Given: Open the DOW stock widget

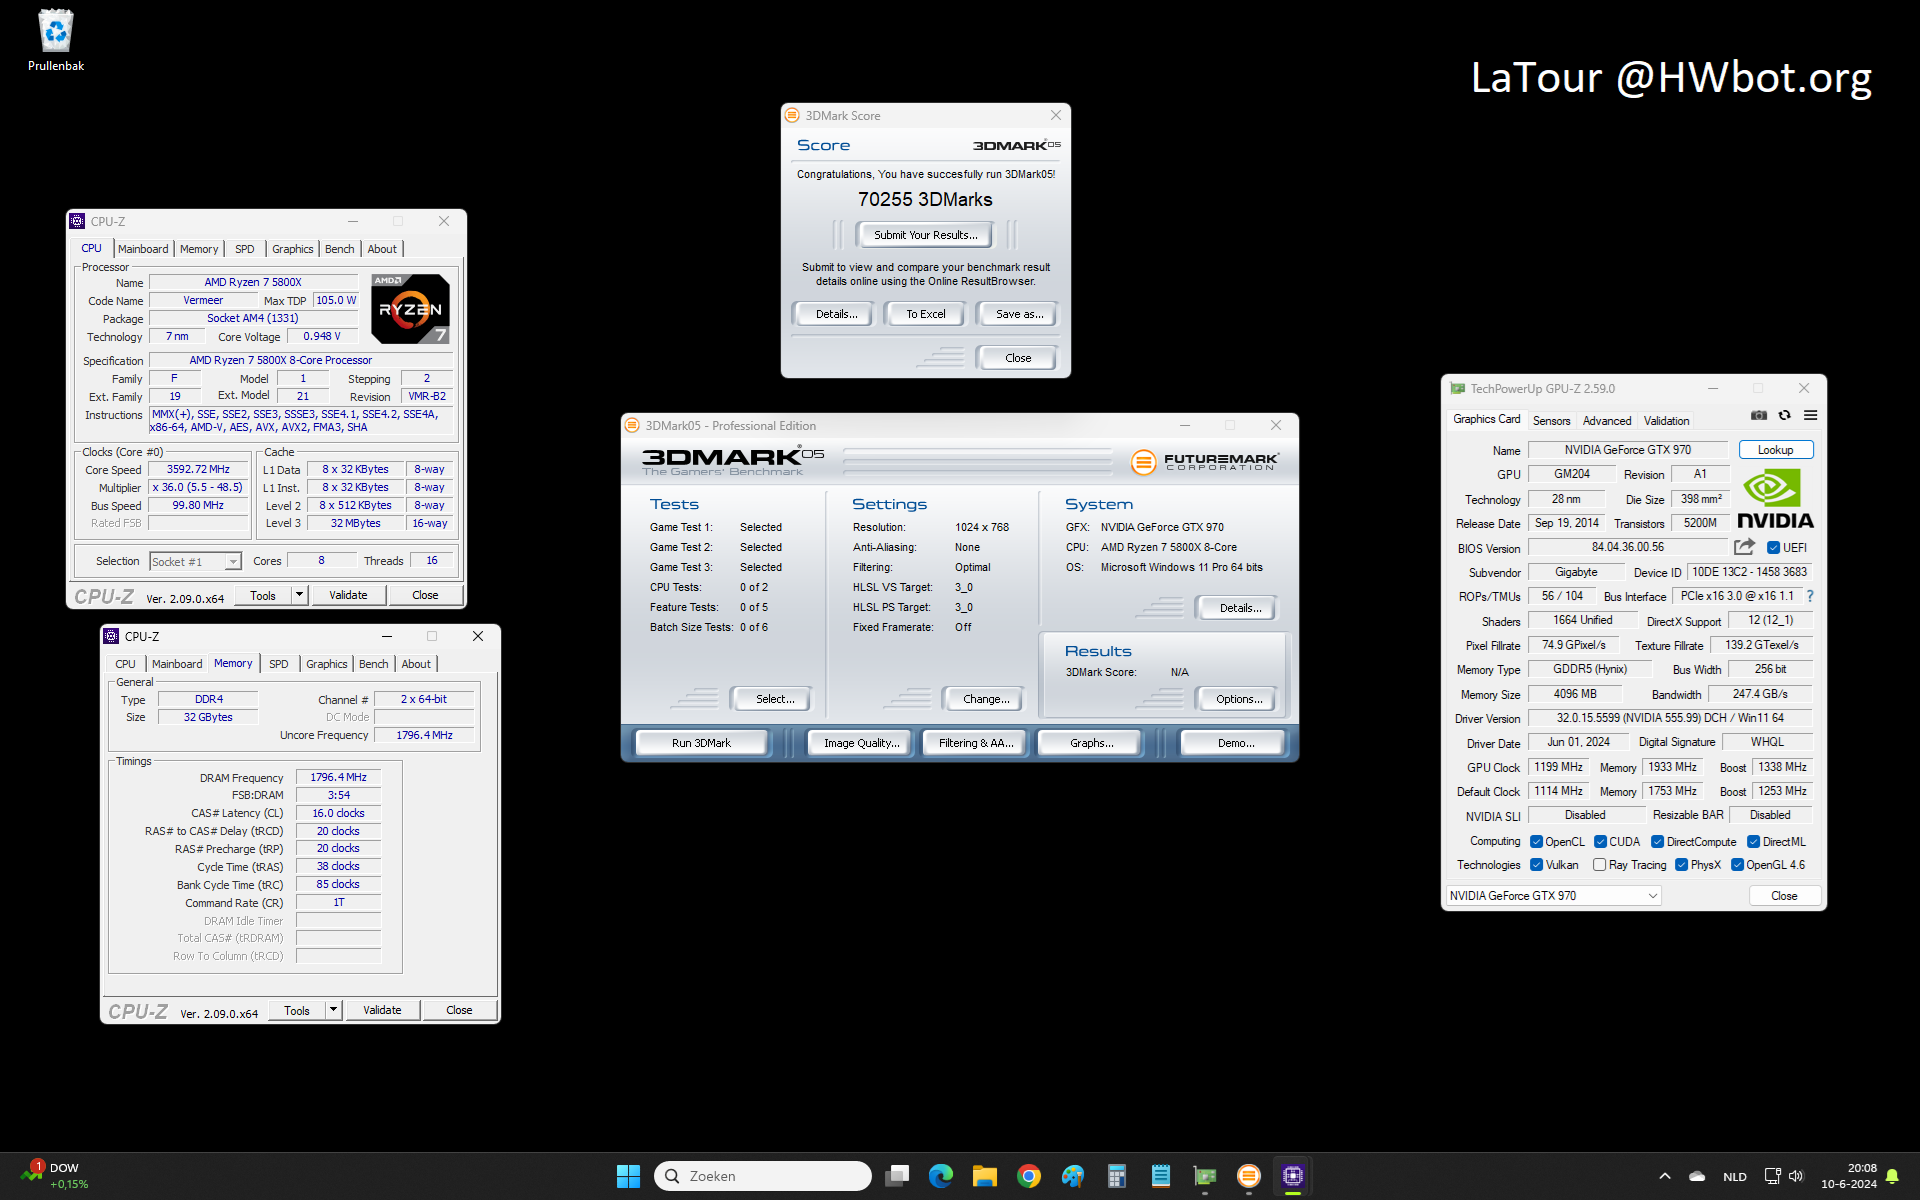Looking at the screenshot, I should [55, 1176].
